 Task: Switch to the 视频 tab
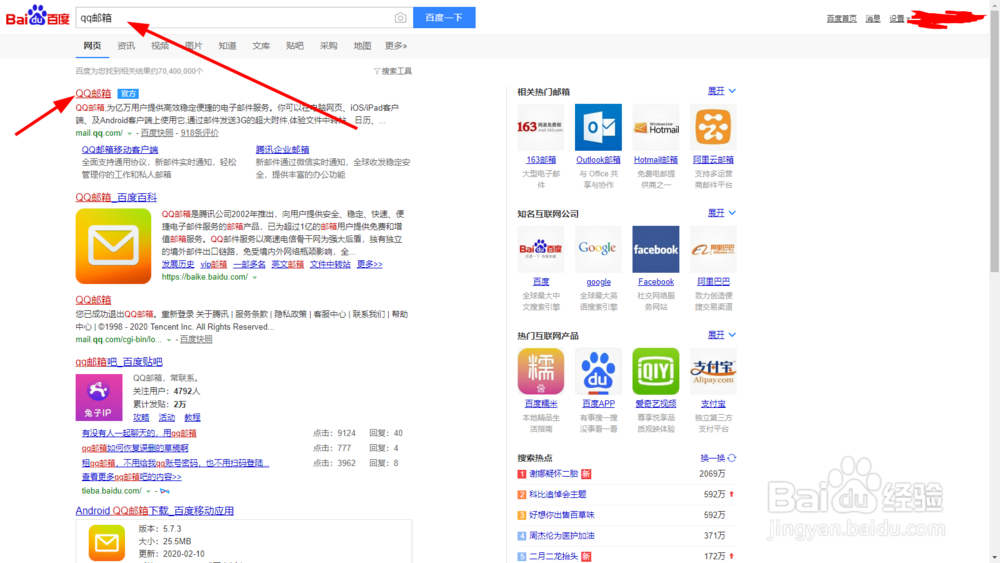click(x=159, y=46)
